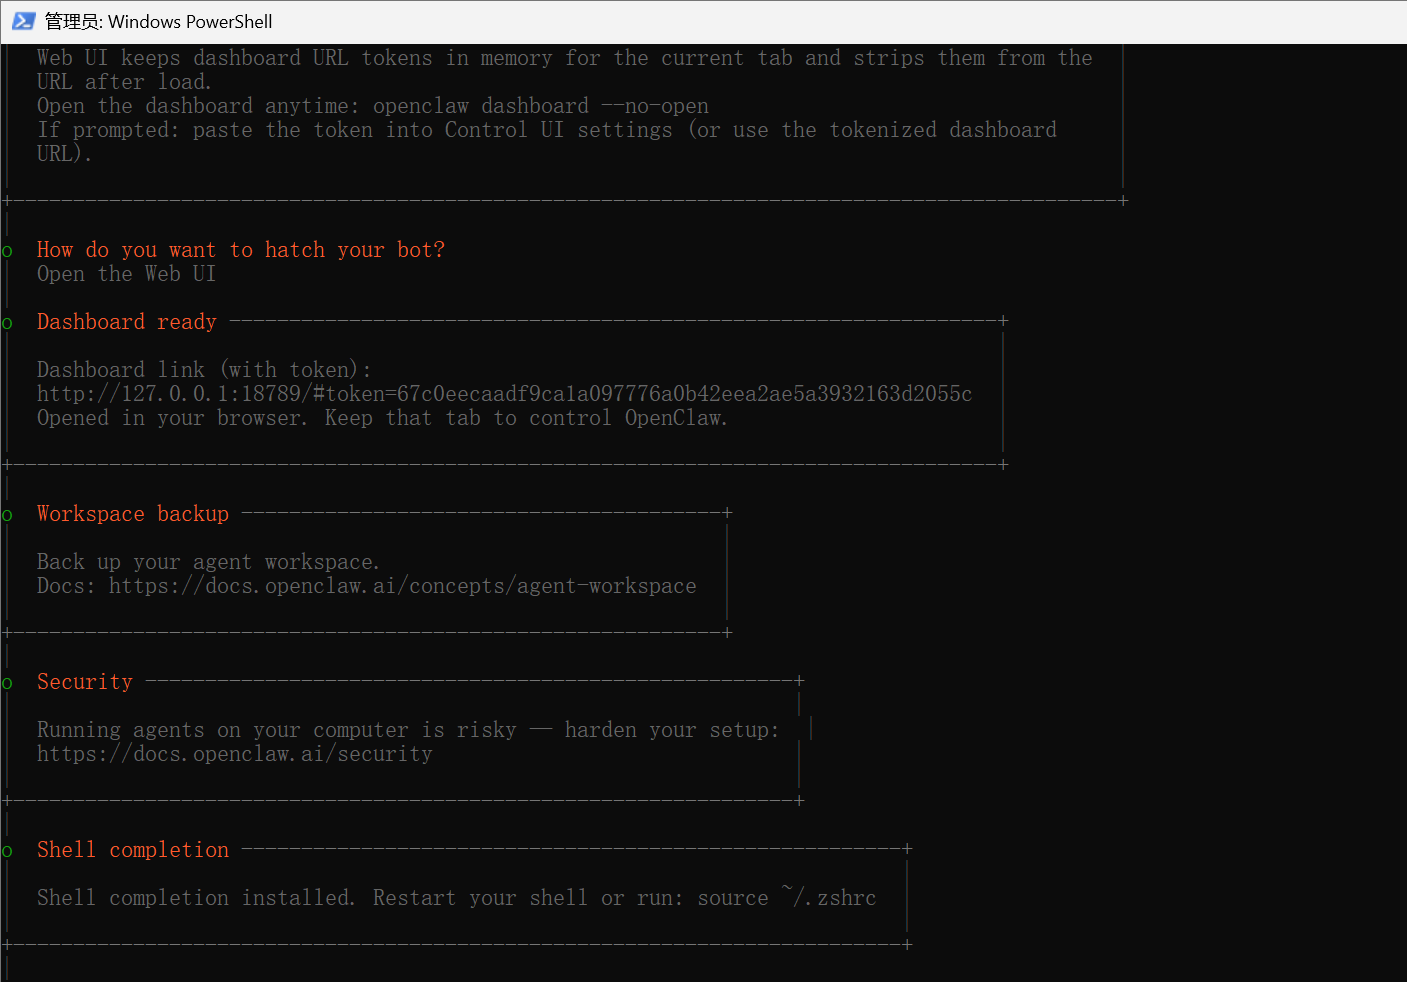Click the 'How do you want to hatch your bot?' prompt
The height and width of the screenshot is (982, 1407).
[241, 250]
